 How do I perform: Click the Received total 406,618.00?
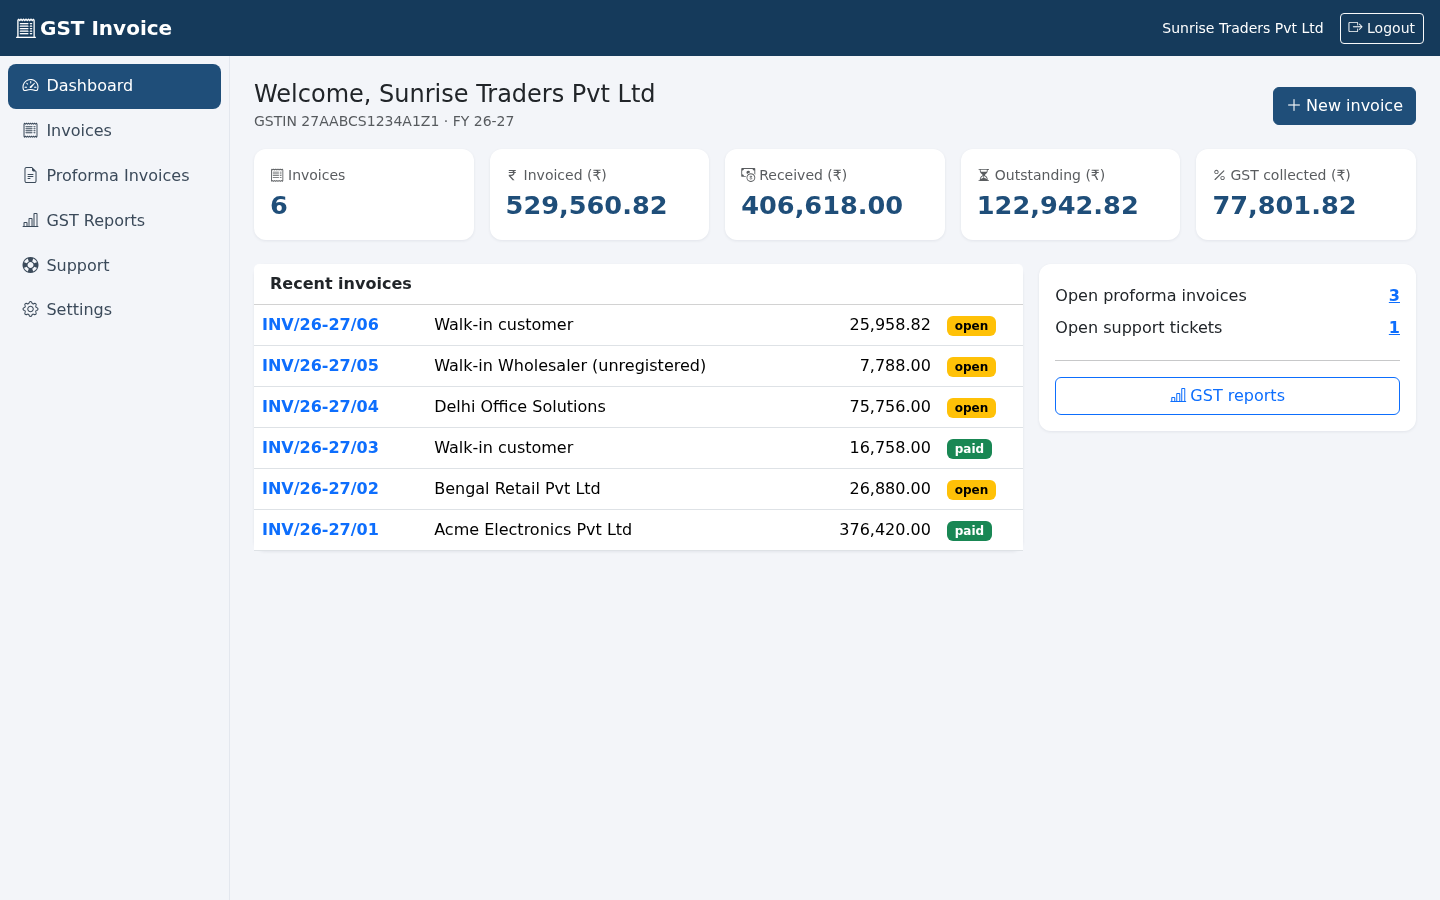(x=822, y=206)
